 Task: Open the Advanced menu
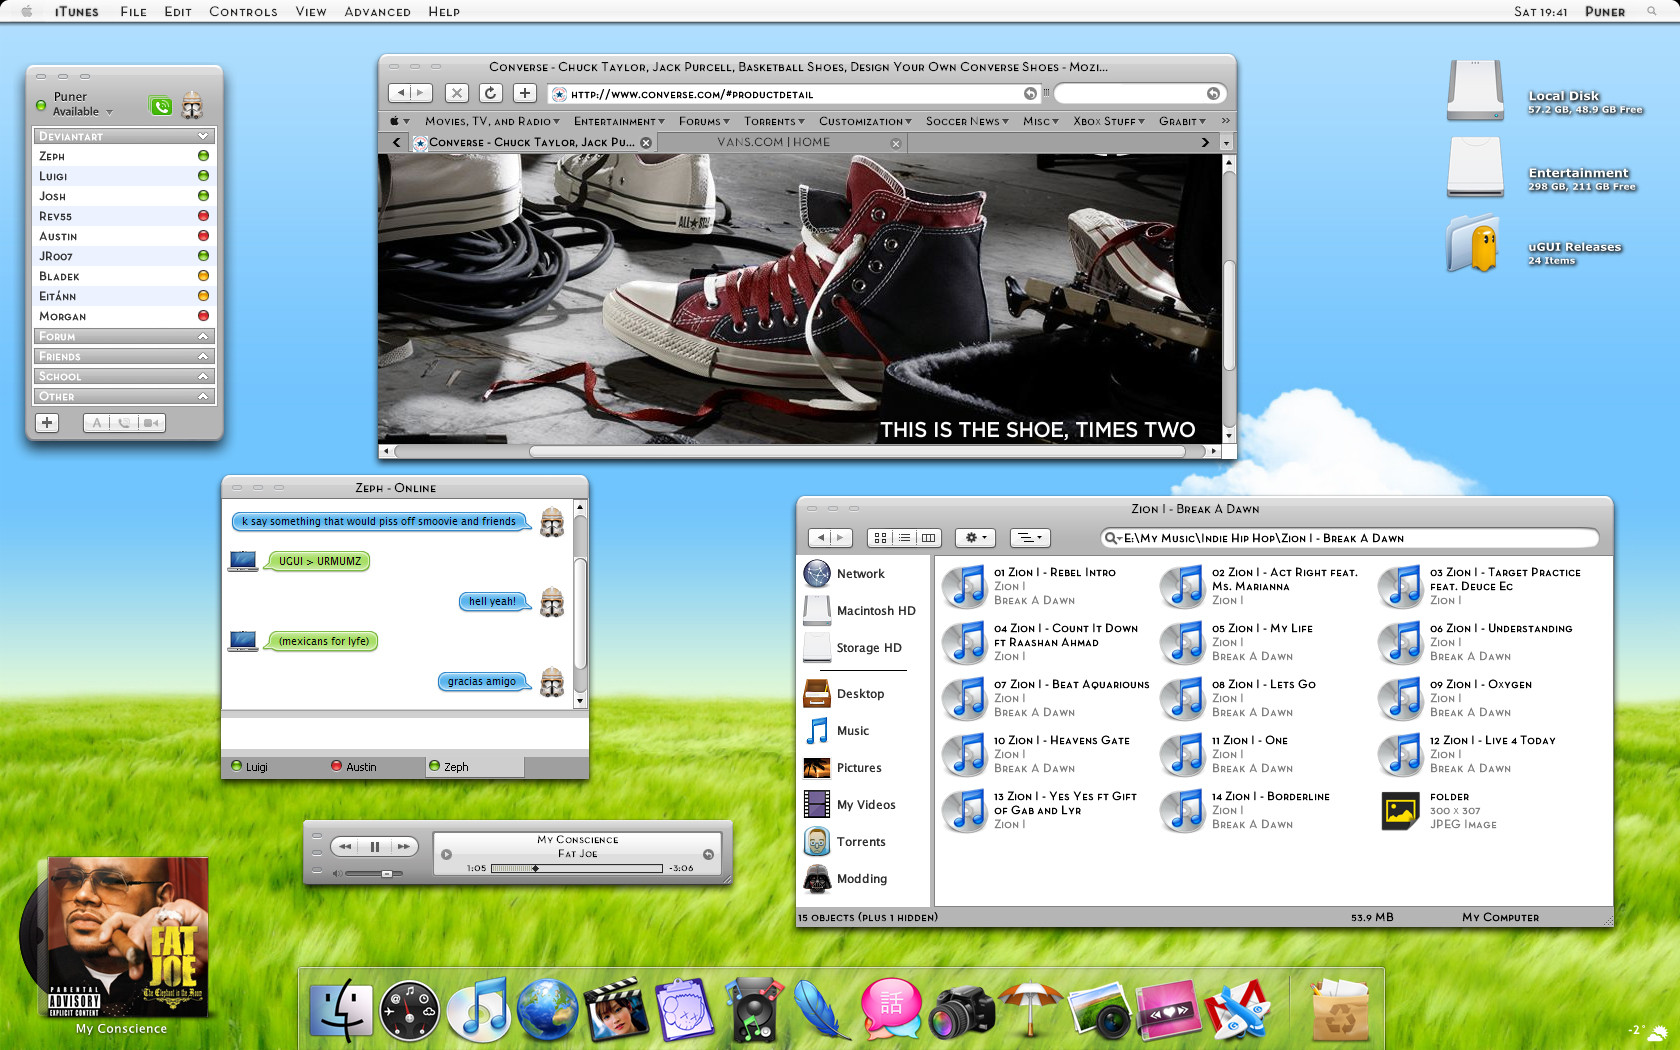coord(377,12)
